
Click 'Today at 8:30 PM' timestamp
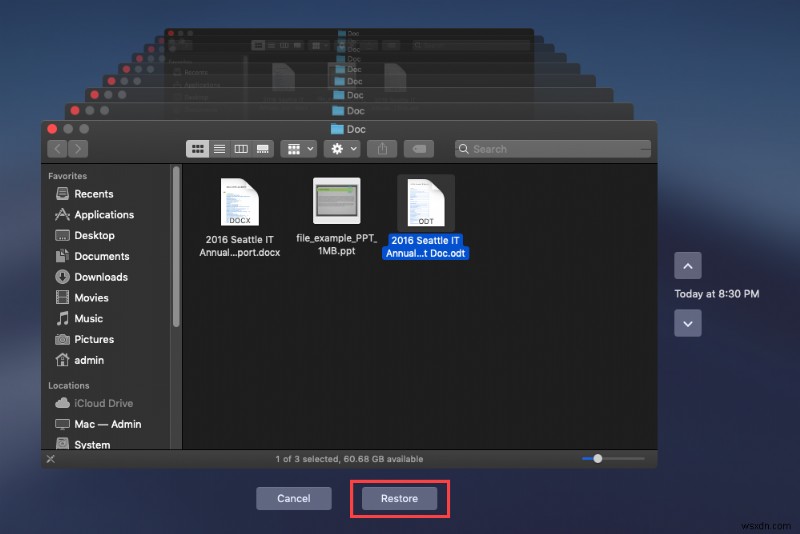pyautogui.click(x=717, y=294)
